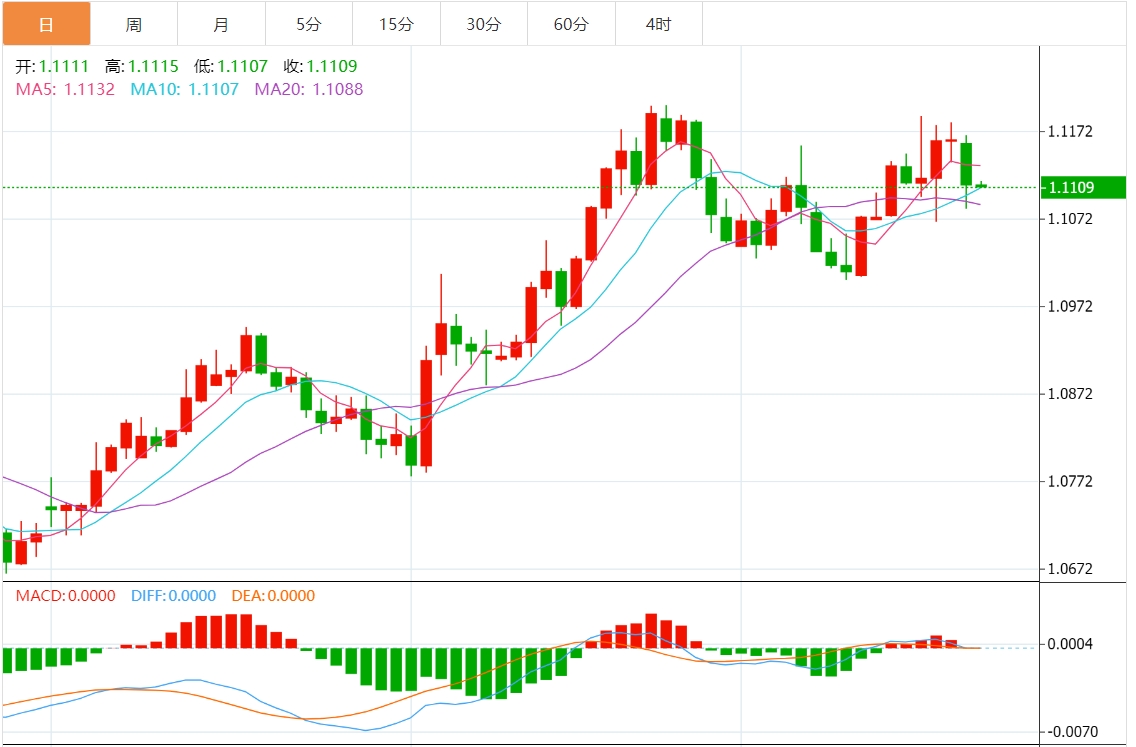This screenshot has height=747, width=1136.
Task: Switch to the 4时 timeframe tab
Action: pos(659,24)
